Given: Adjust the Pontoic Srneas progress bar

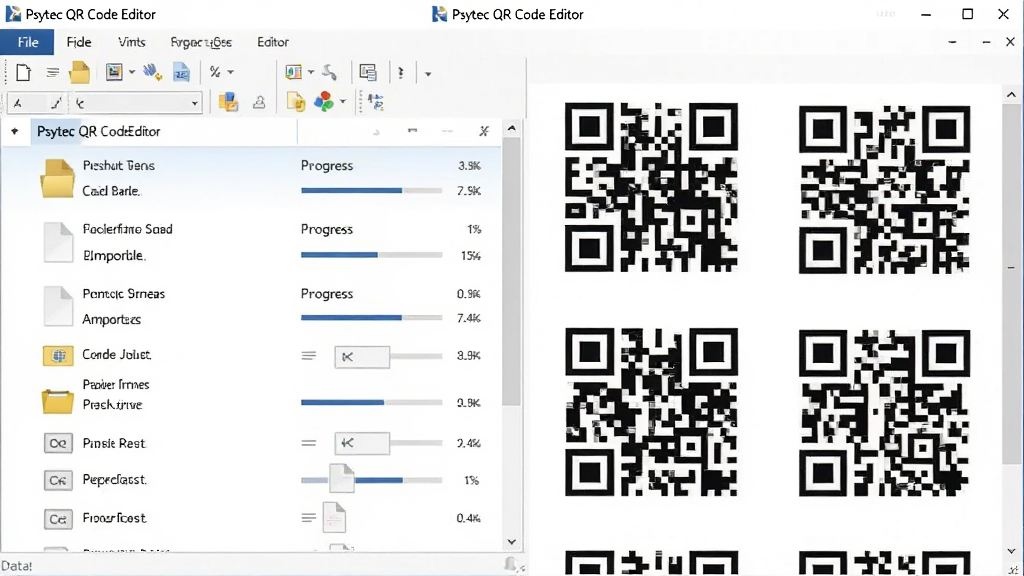Looking at the screenshot, I should pyautogui.click(x=372, y=318).
